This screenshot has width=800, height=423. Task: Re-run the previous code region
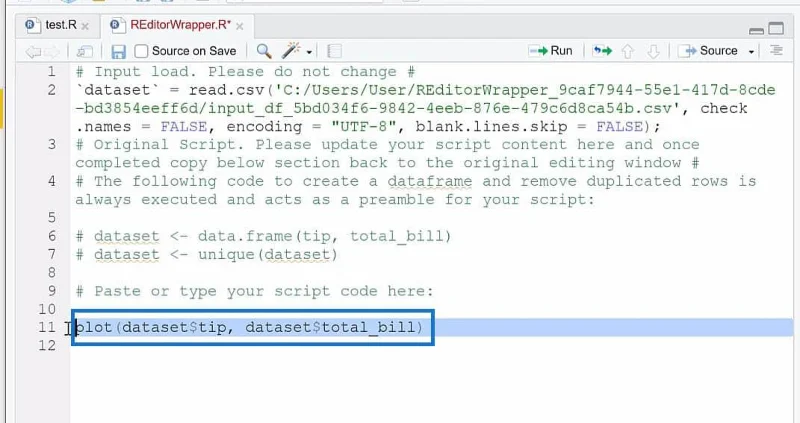click(x=602, y=51)
